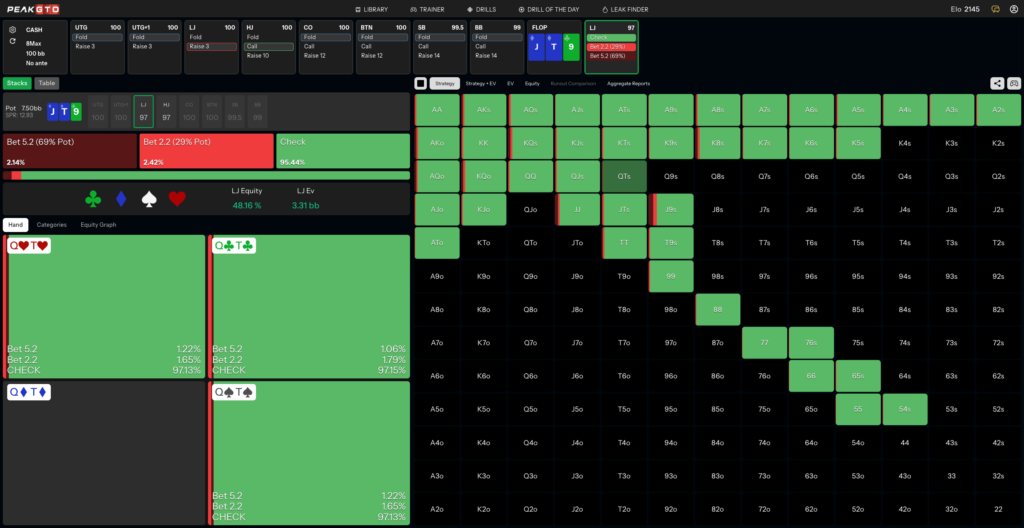
Task: Click the strategy frequency bar
Action: (206, 175)
